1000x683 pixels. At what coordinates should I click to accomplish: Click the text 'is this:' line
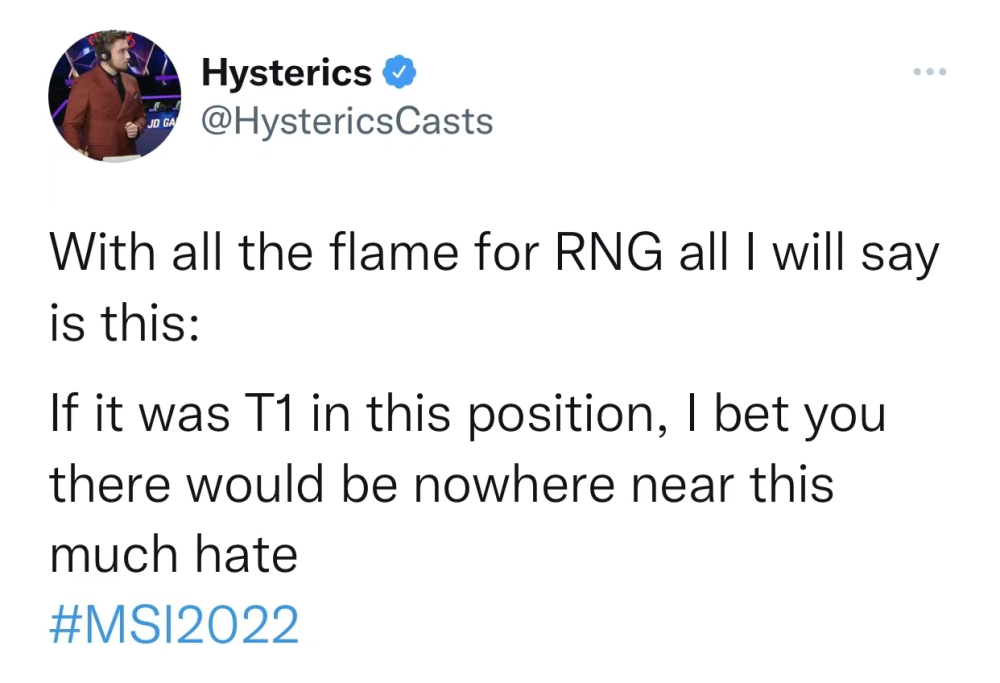[123, 325]
